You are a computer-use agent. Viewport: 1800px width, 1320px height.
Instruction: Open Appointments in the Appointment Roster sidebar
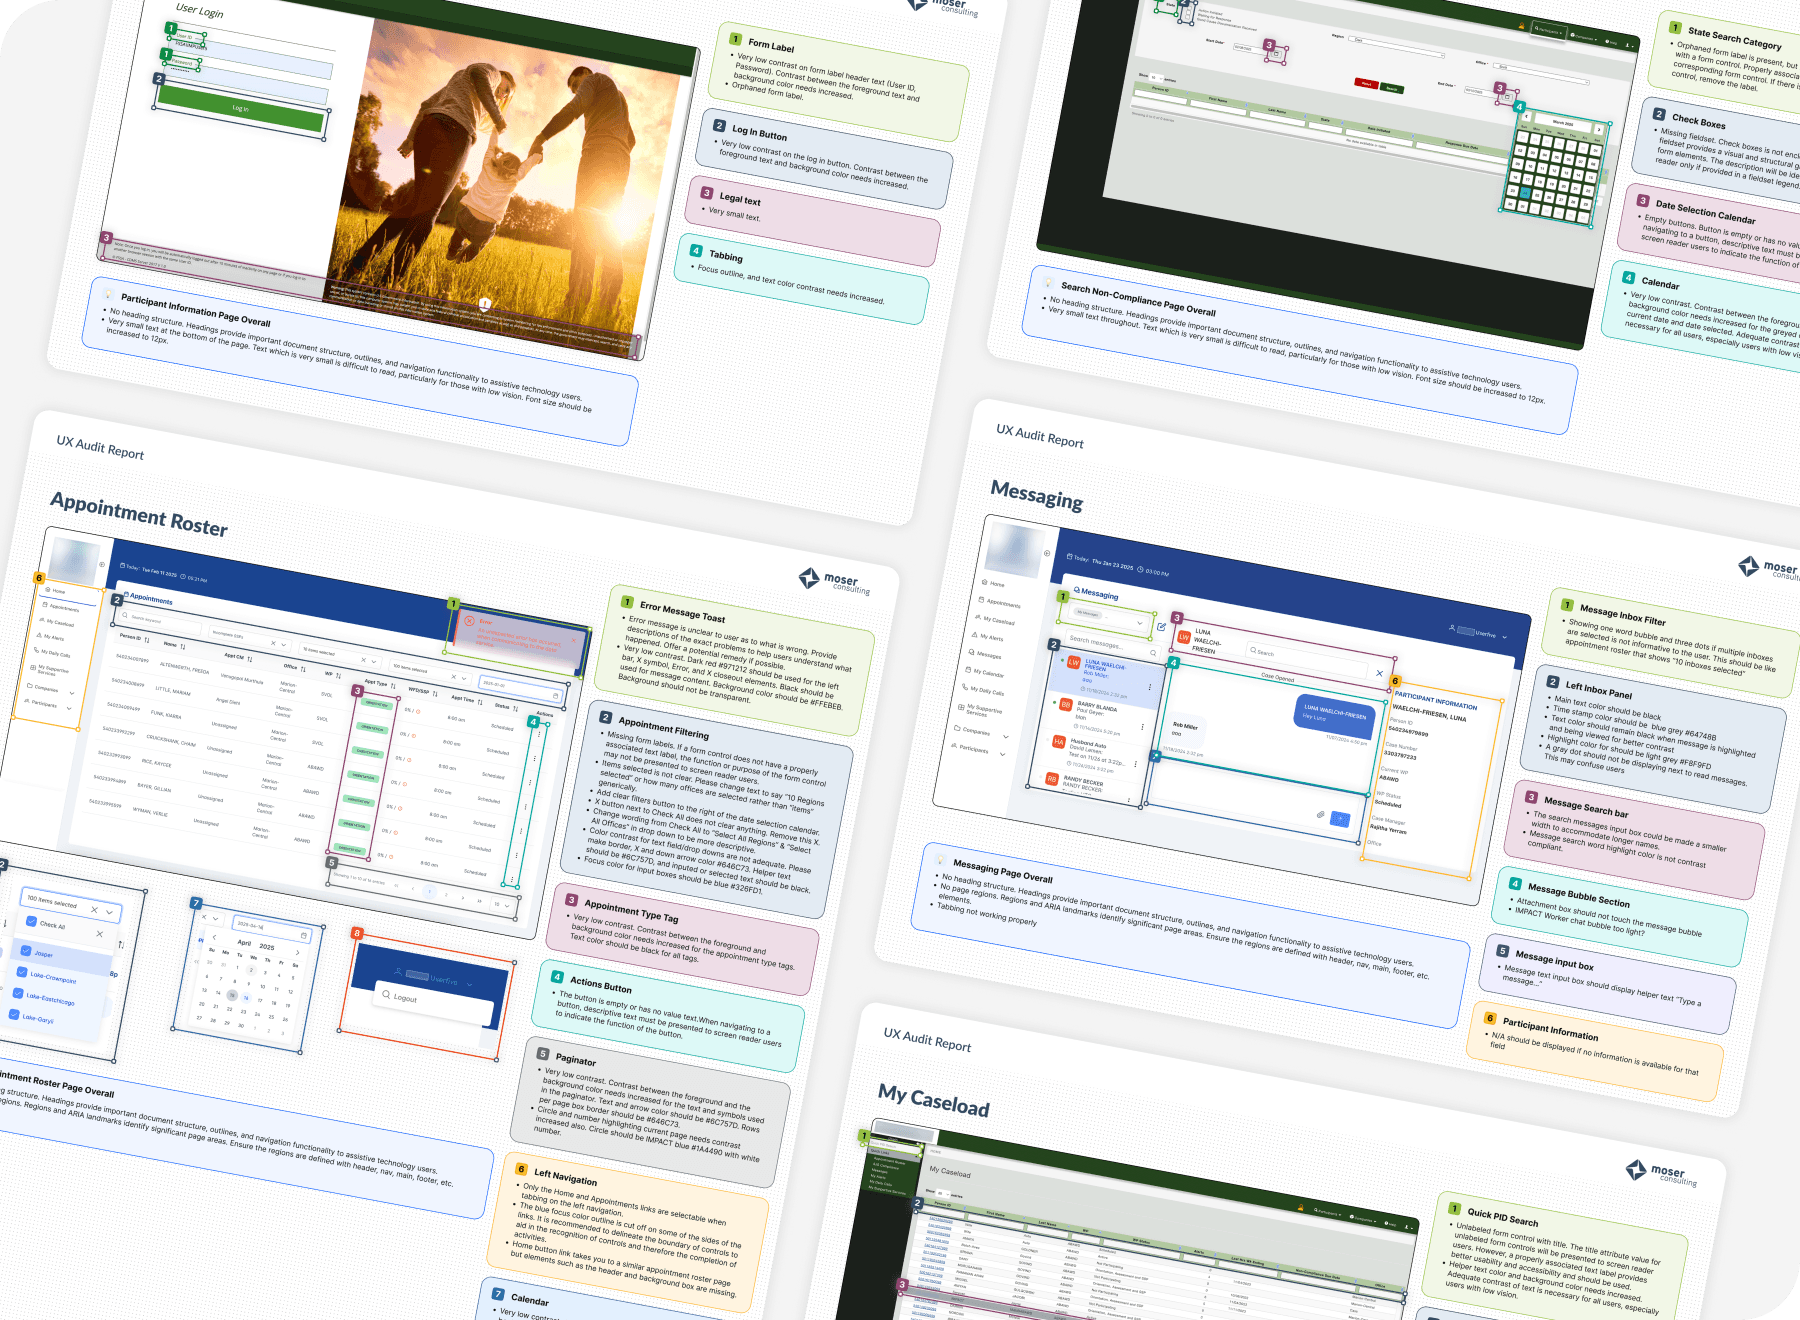coord(62,607)
